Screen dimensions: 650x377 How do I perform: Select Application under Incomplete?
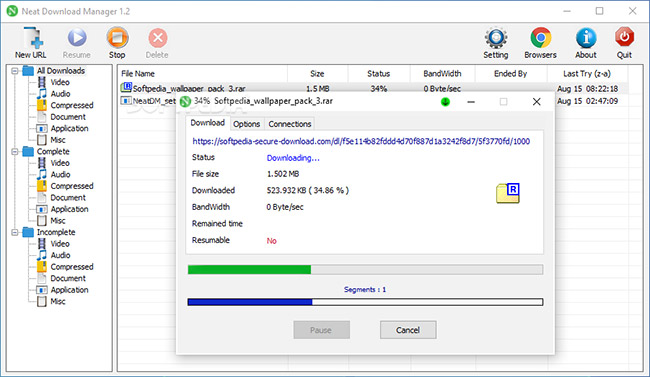[x=69, y=290]
